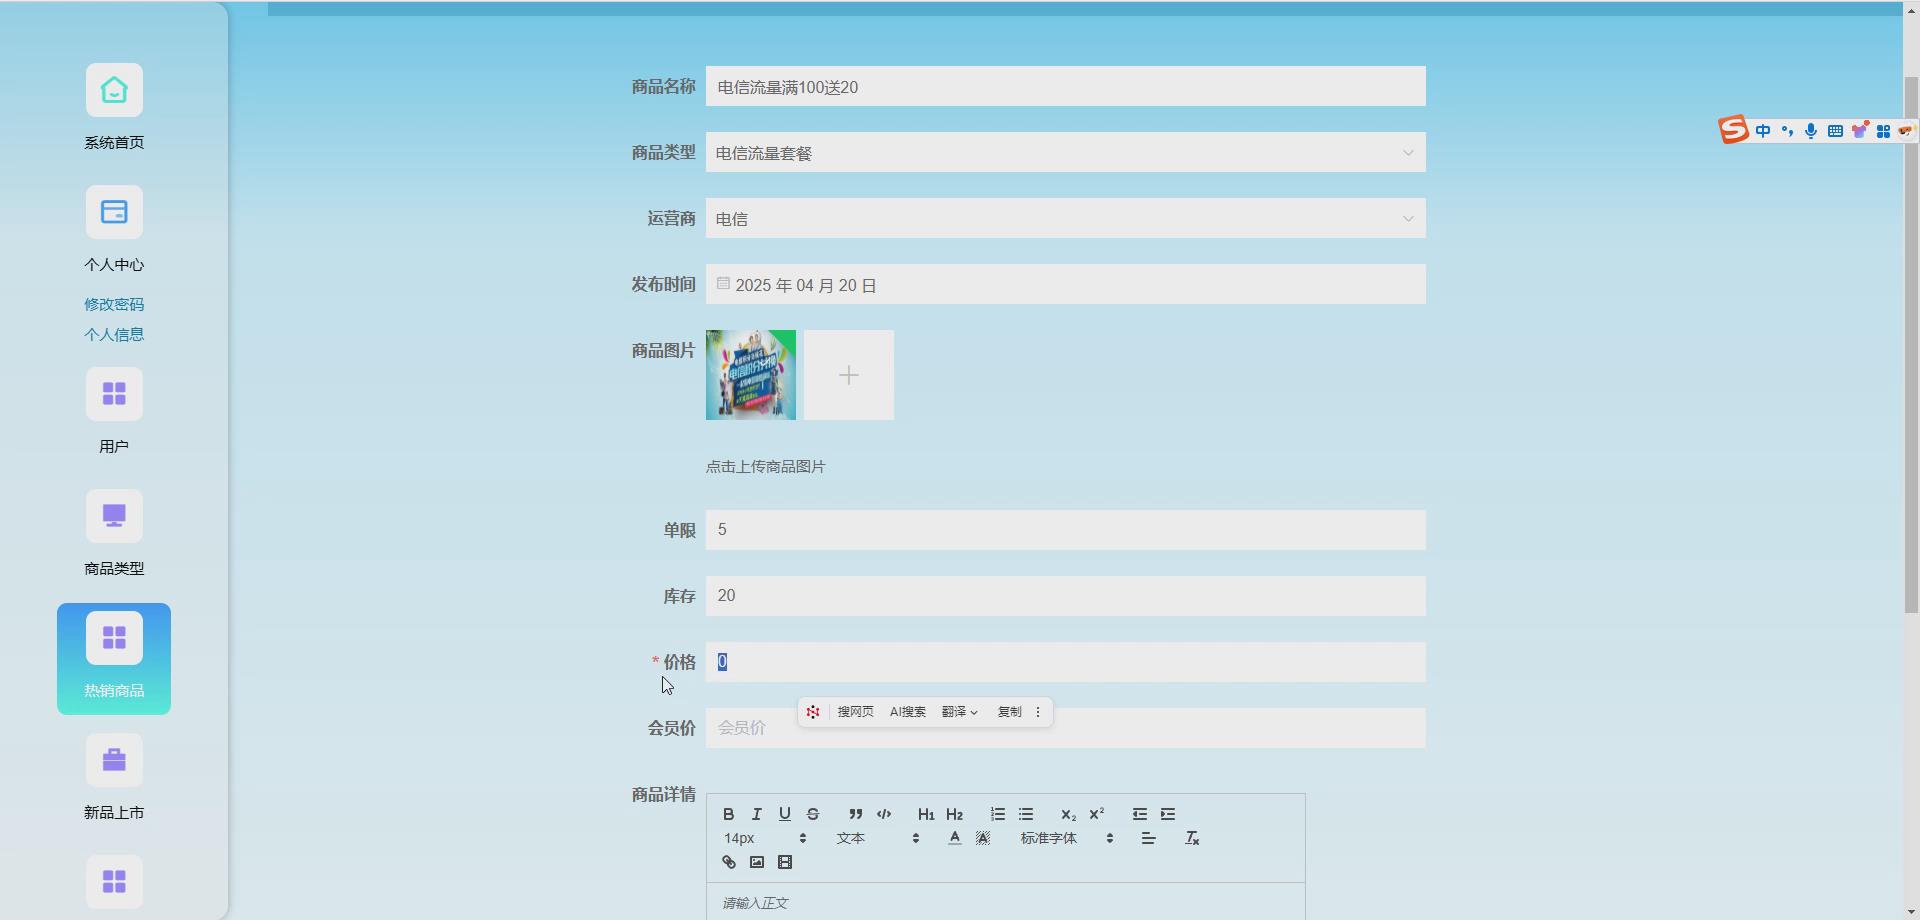
Task: Open the Sogou soft keyboard
Action: coord(1835,131)
